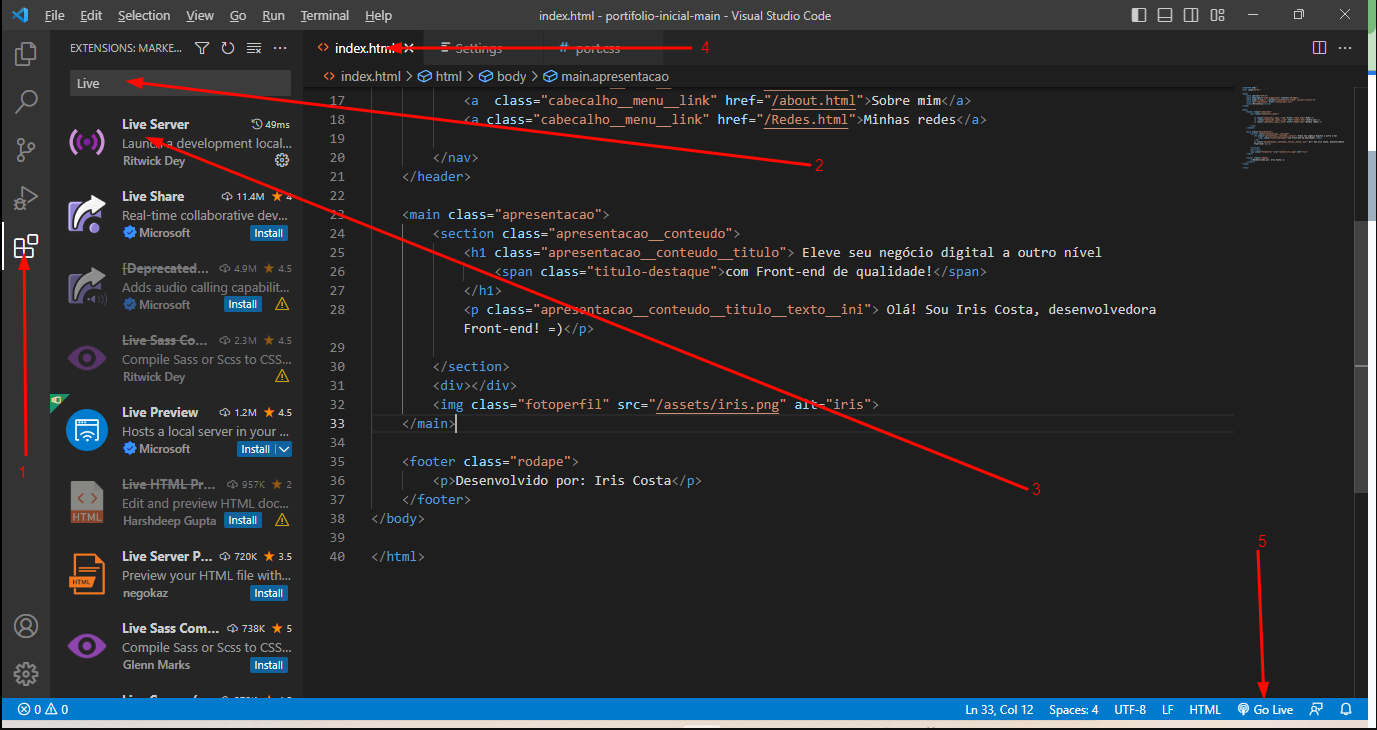
Task: Split the editor to the right
Action: point(1319,48)
